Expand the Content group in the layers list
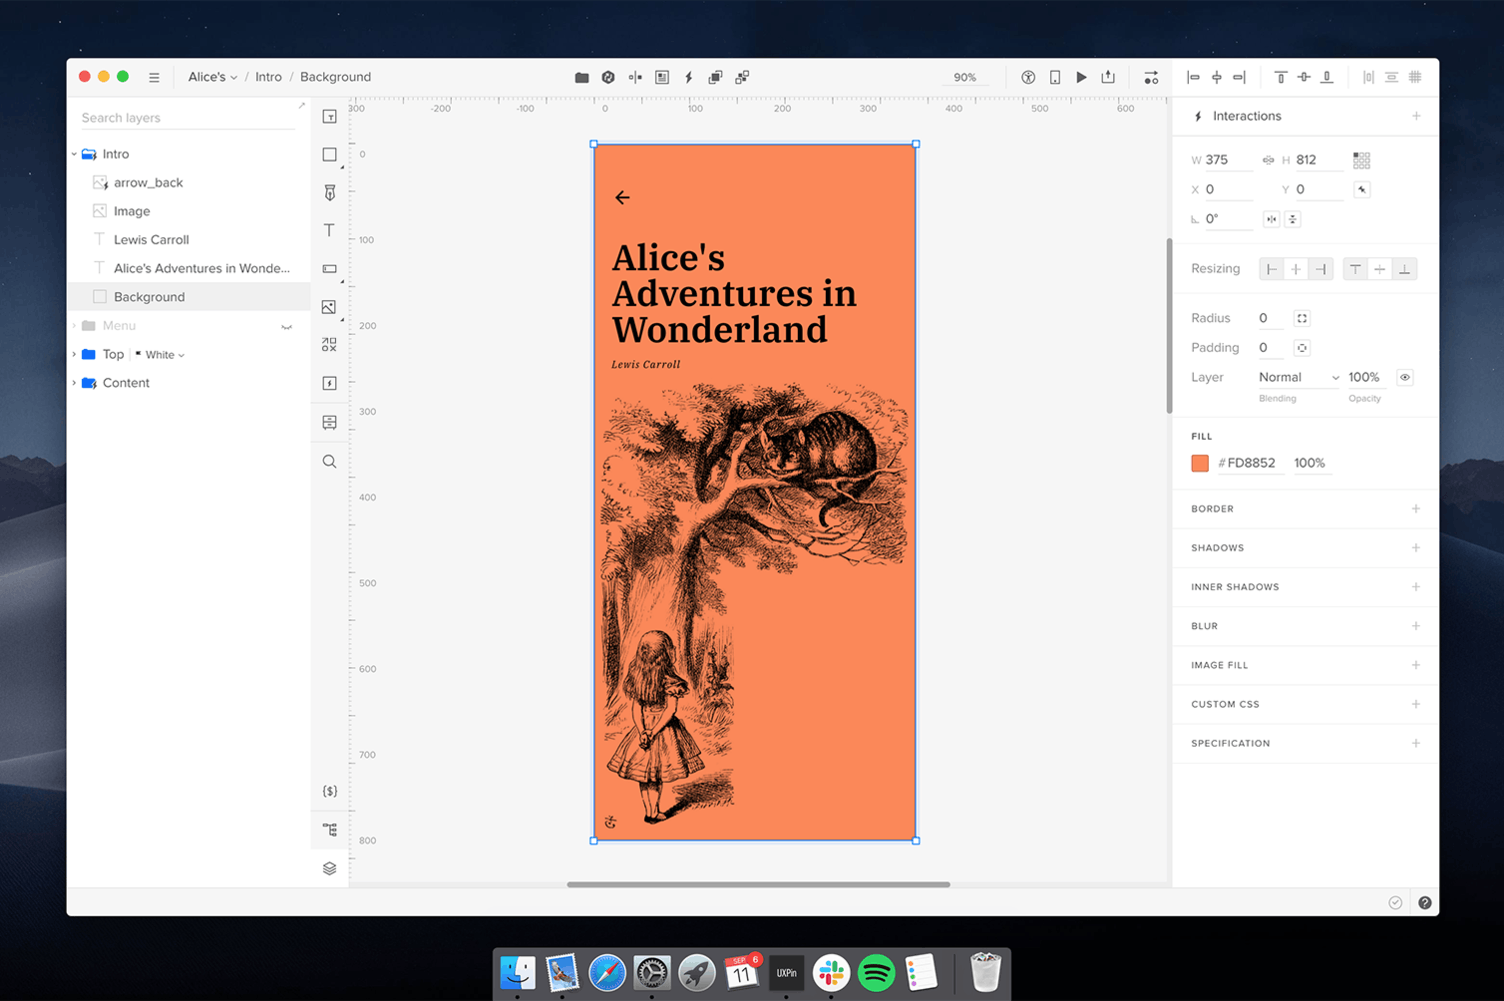The image size is (1504, 1001). [x=73, y=382]
